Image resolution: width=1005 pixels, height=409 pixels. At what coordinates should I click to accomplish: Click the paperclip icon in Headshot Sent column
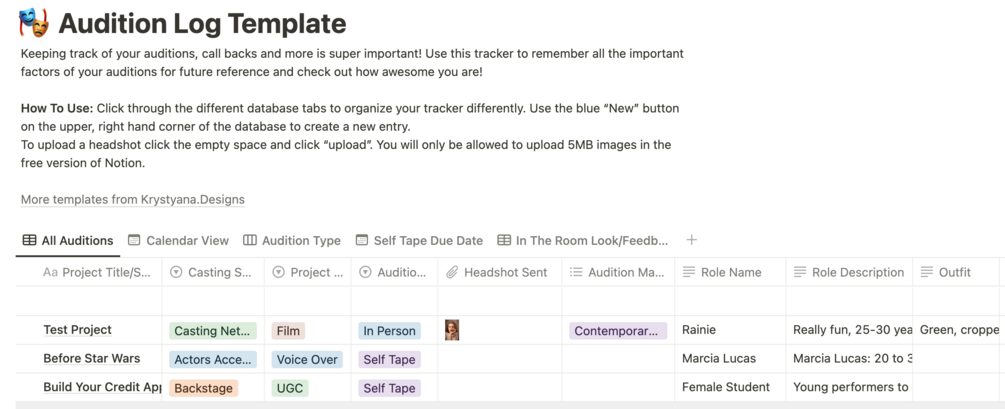pos(452,272)
